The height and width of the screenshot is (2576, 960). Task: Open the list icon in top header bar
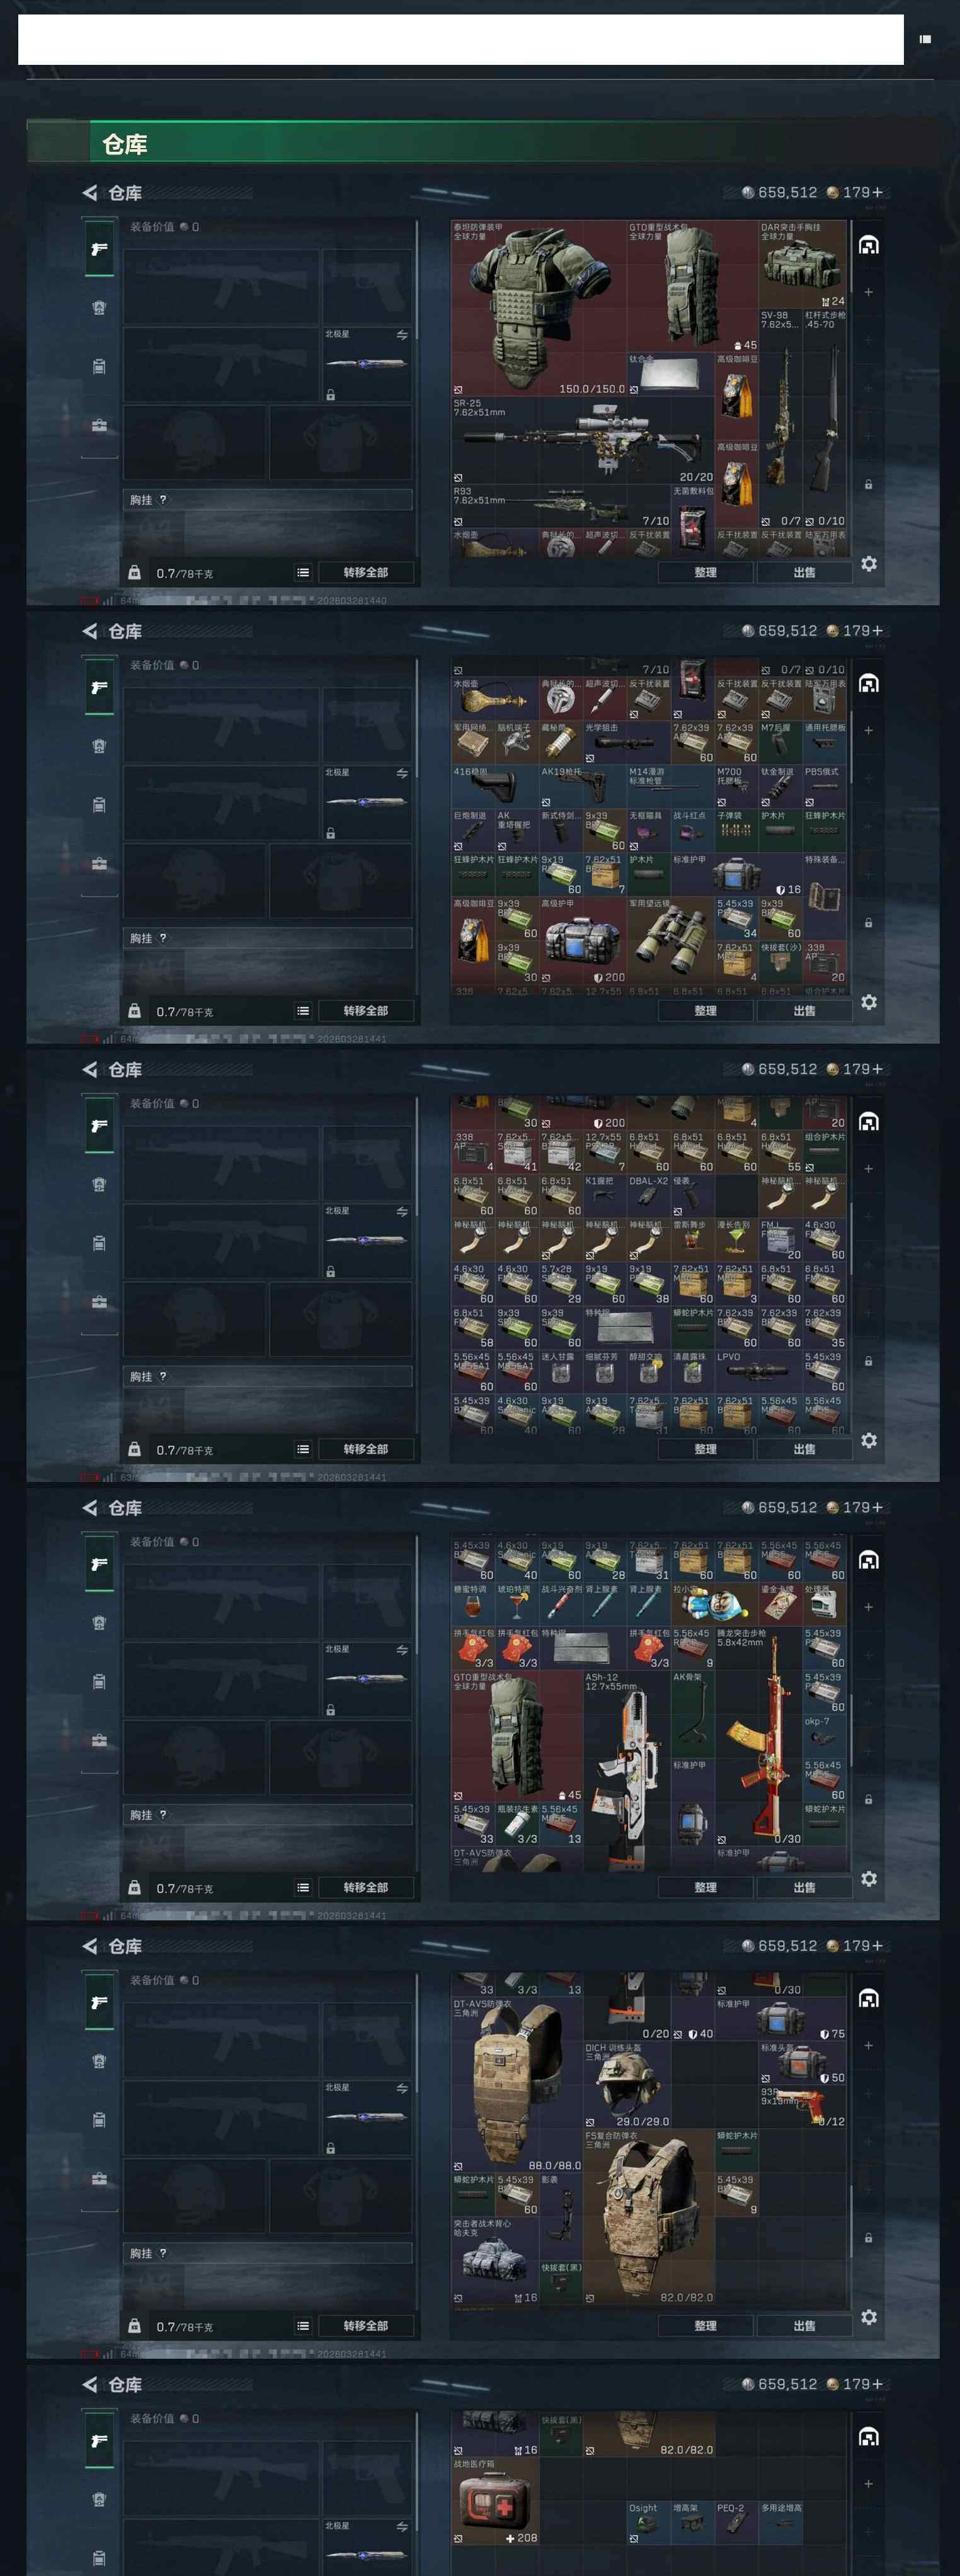[x=925, y=39]
